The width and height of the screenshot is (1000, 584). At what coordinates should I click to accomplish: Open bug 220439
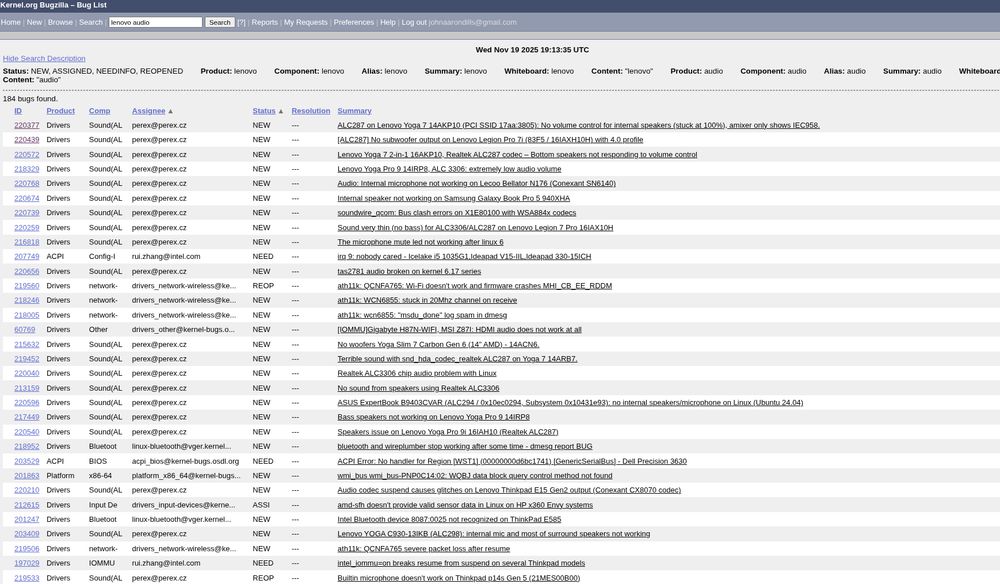[x=27, y=140]
